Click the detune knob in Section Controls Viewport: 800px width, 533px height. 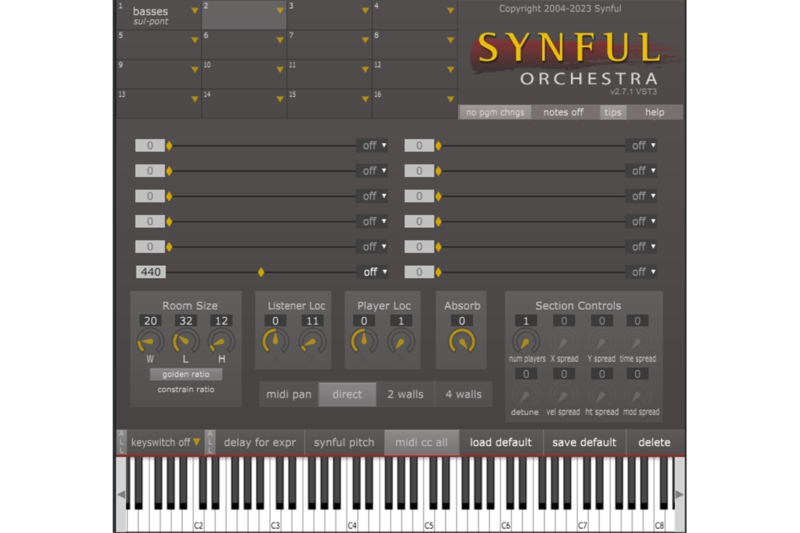pos(526,395)
